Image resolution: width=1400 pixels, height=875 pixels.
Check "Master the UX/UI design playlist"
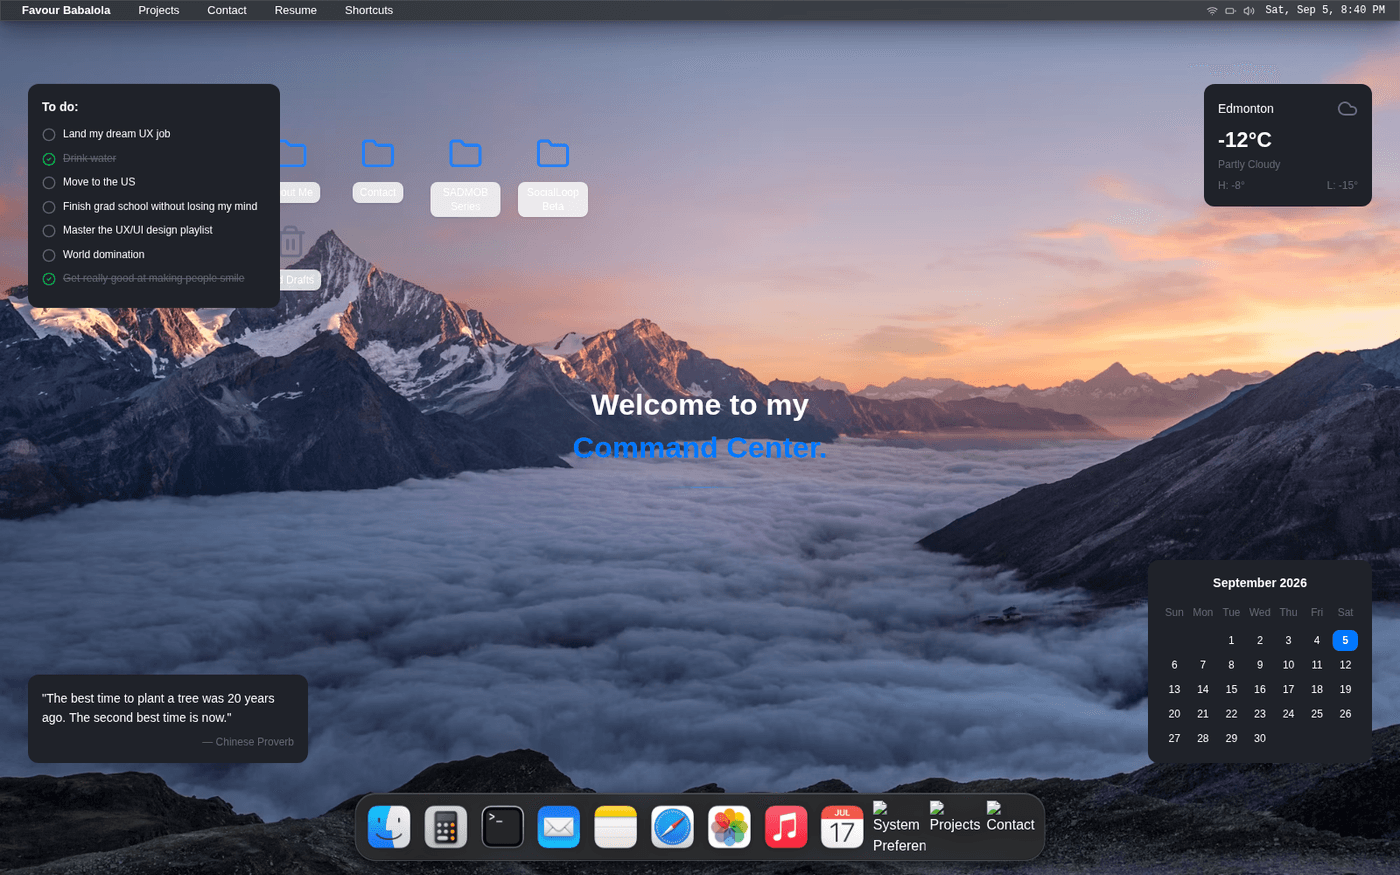coord(49,231)
